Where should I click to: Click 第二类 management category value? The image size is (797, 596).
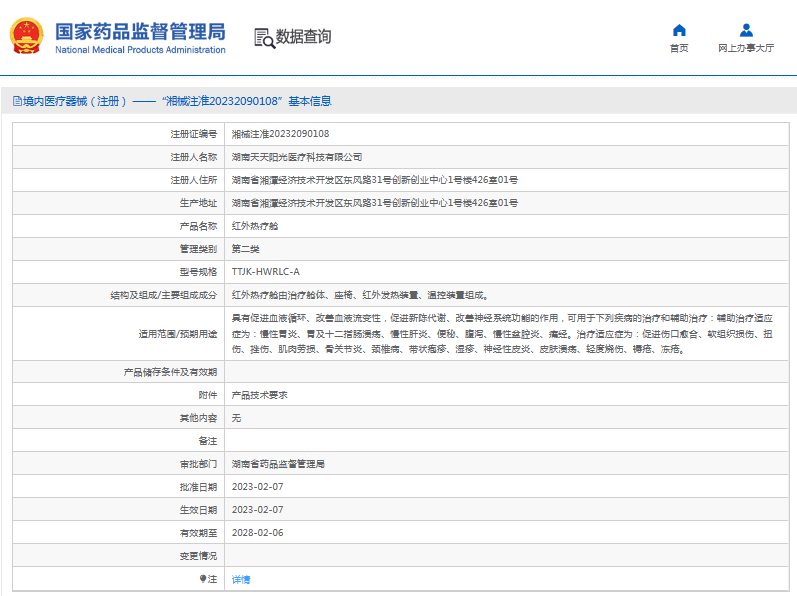[246, 249]
